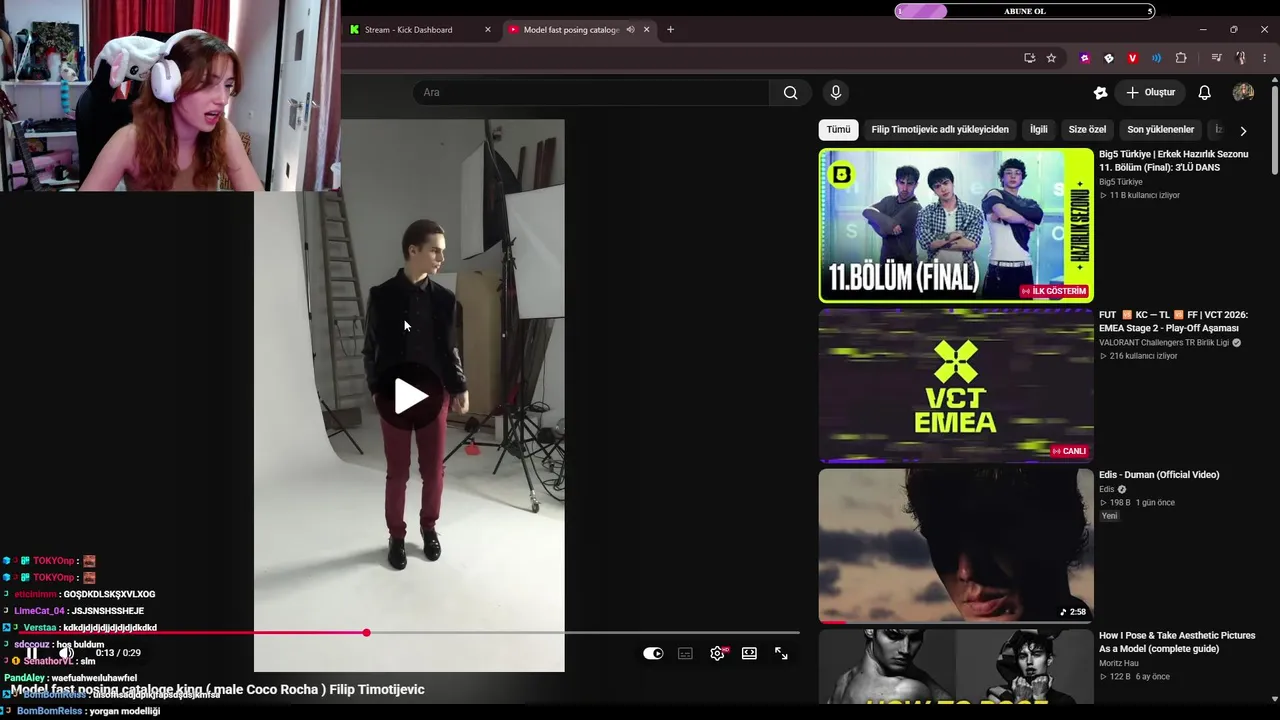This screenshot has height=720, width=1280.
Task: Open the YouTube account avatar menu
Action: pyautogui.click(x=1243, y=93)
